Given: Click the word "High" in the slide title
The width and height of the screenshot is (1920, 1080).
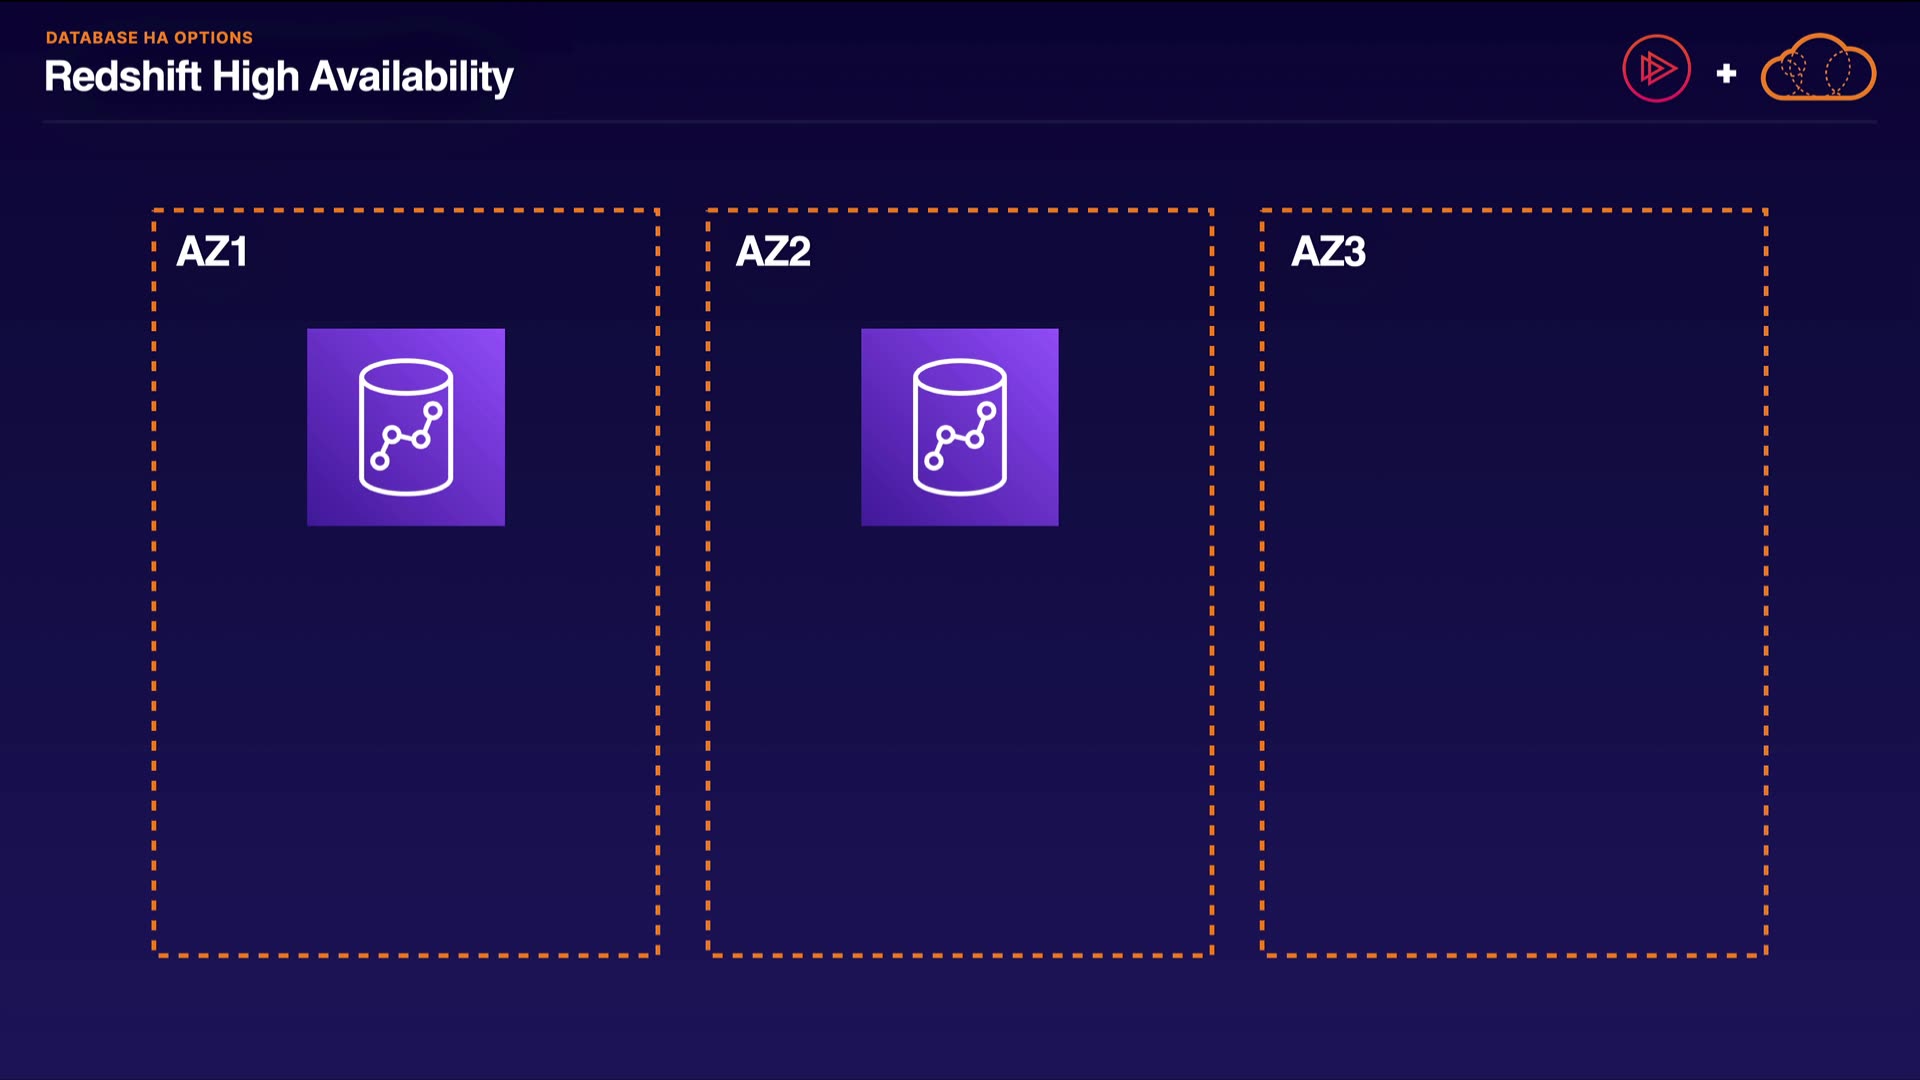Looking at the screenshot, I should [x=255, y=77].
